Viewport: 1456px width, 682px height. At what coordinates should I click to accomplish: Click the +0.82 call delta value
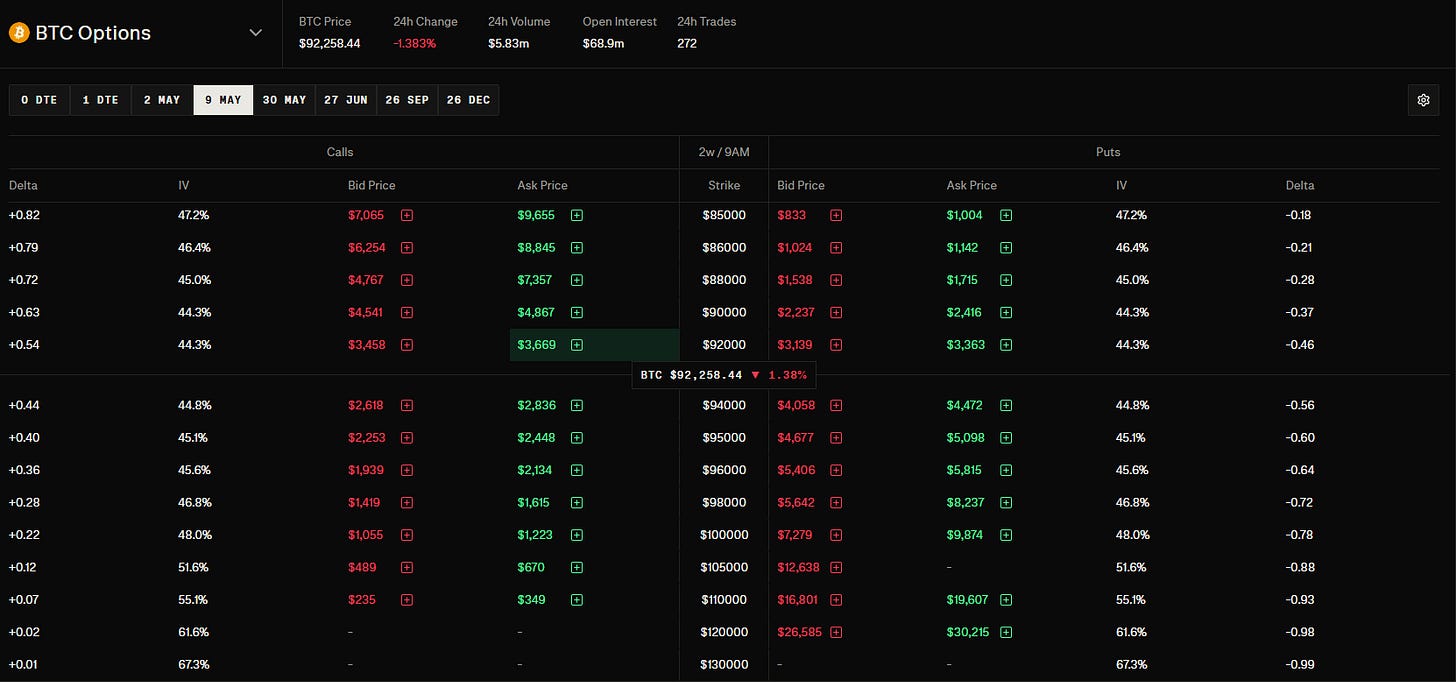click(24, 215)
